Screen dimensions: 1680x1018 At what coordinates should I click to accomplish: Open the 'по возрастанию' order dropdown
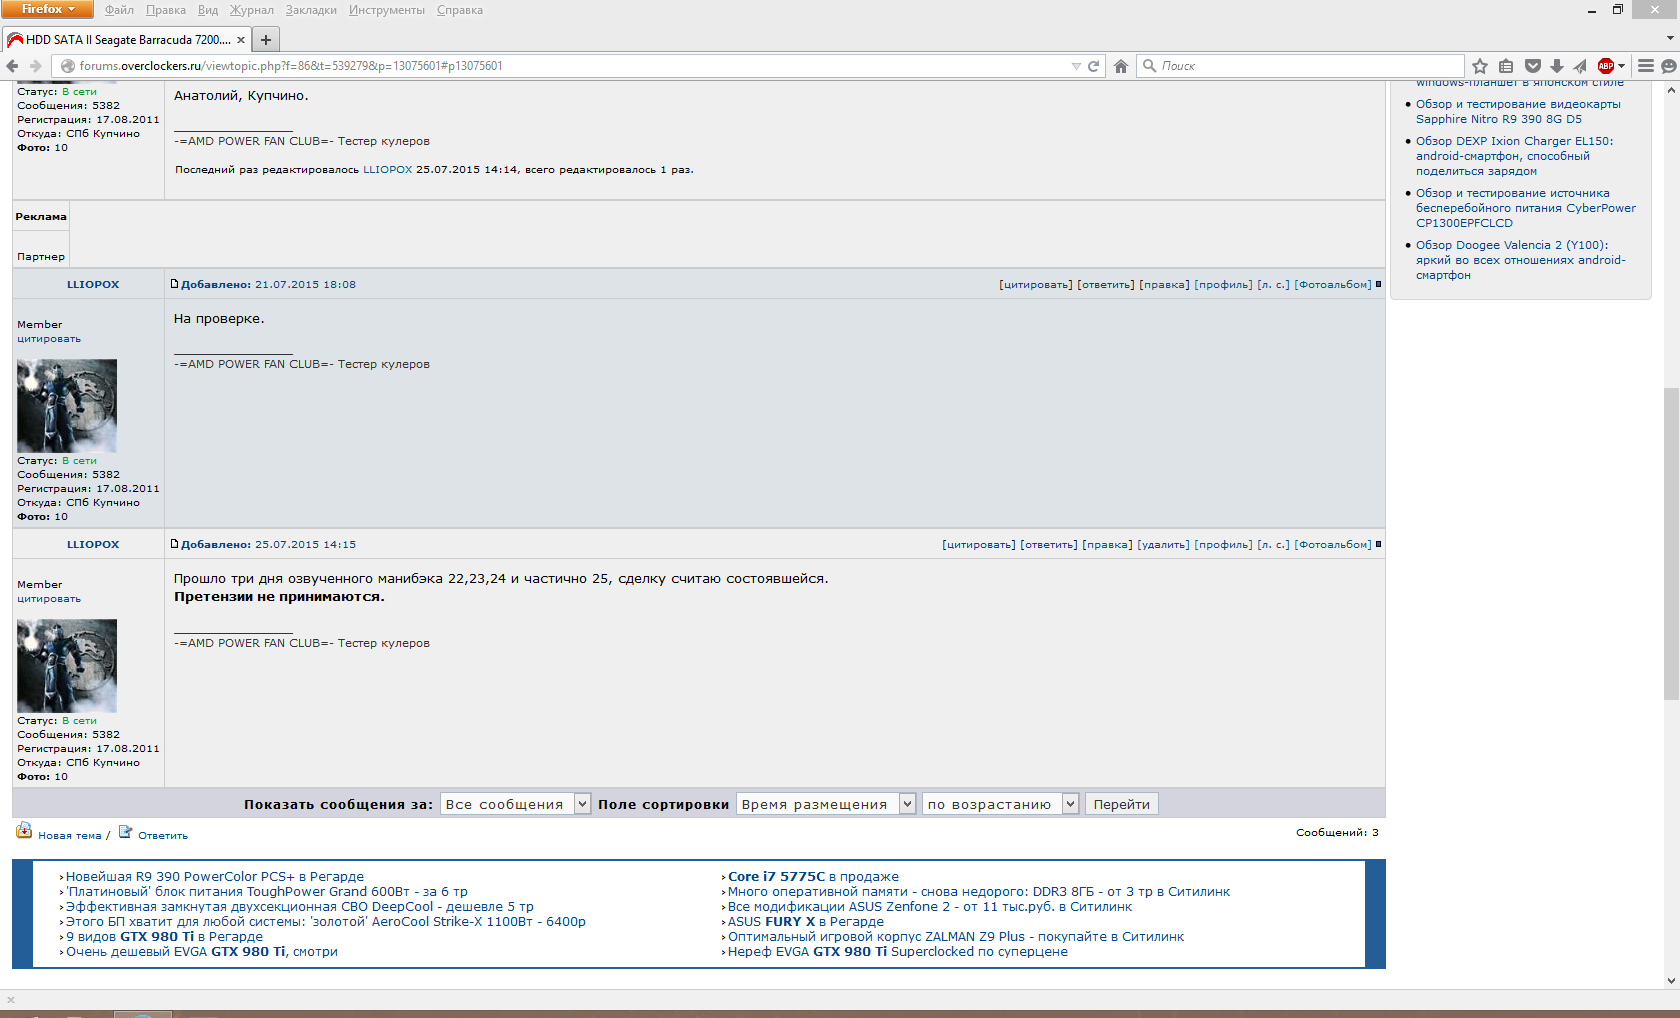pyautogui.click(x=1000, y=804)
